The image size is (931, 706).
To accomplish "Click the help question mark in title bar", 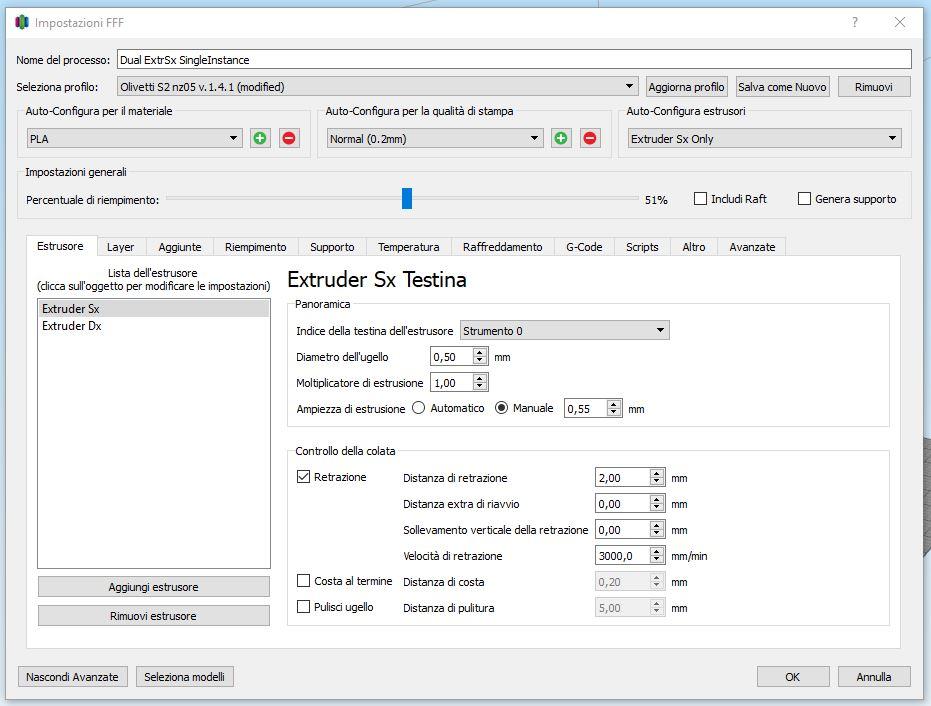I will pos(855,22).
